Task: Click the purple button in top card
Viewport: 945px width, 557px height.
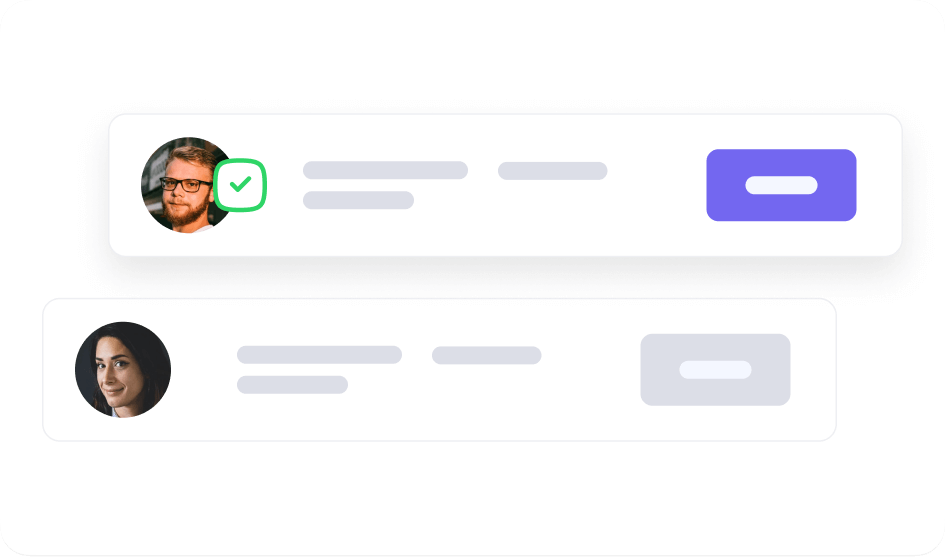Action: click(x=781, y=185)
